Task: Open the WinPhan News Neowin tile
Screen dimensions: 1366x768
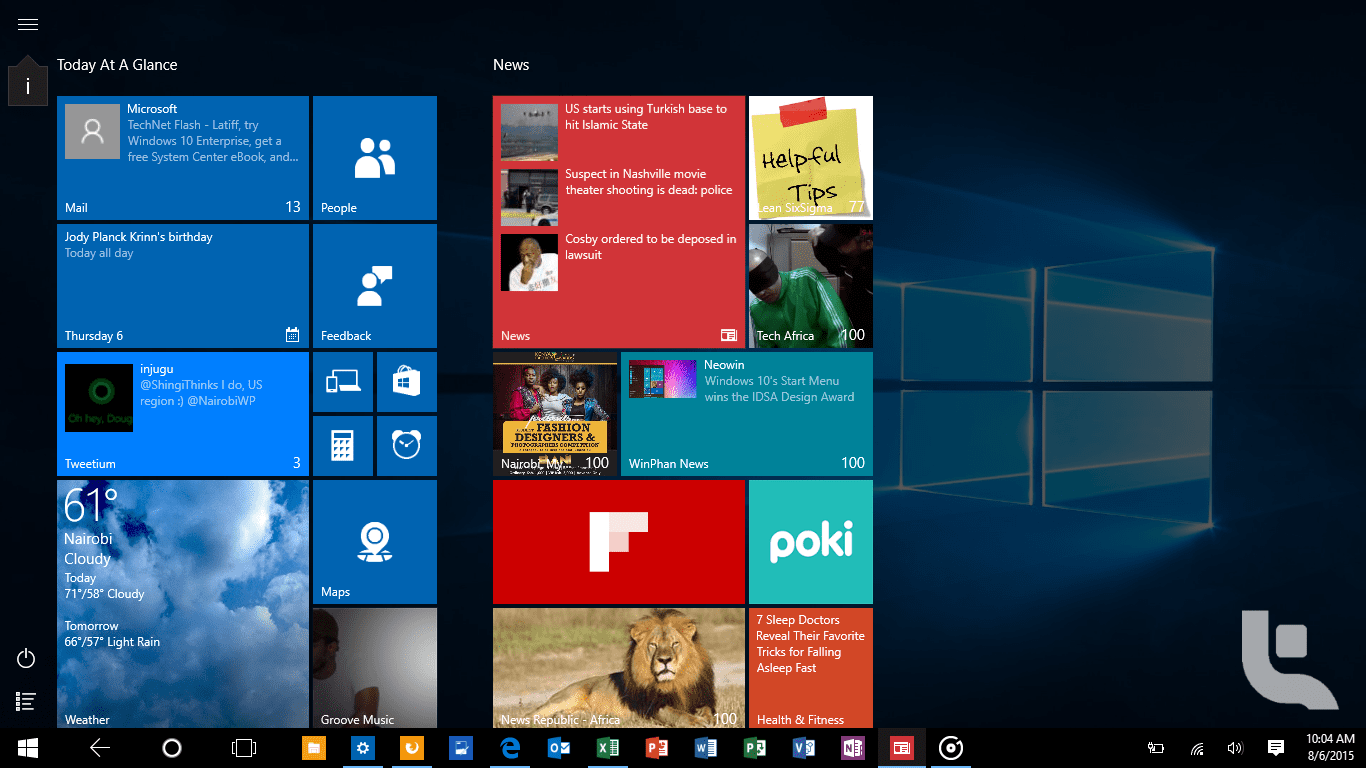Action: pos(747,414)
